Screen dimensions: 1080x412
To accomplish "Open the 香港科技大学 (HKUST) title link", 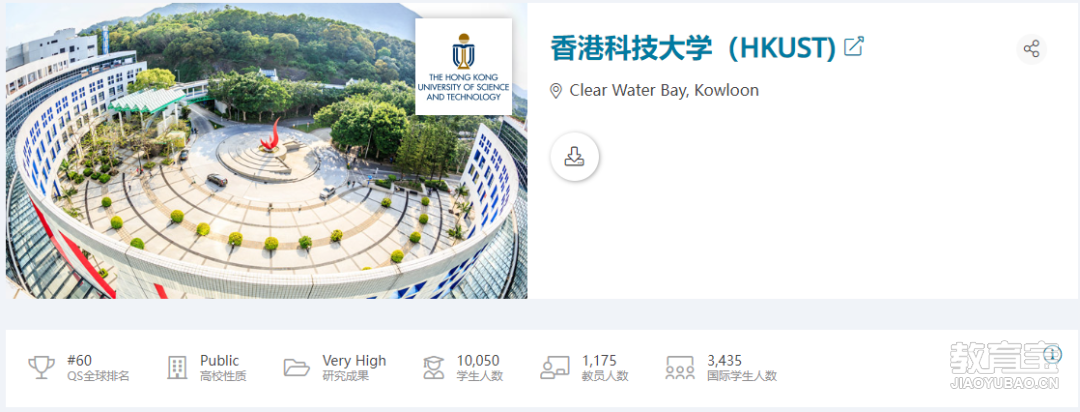I will (x=693, y=48).
